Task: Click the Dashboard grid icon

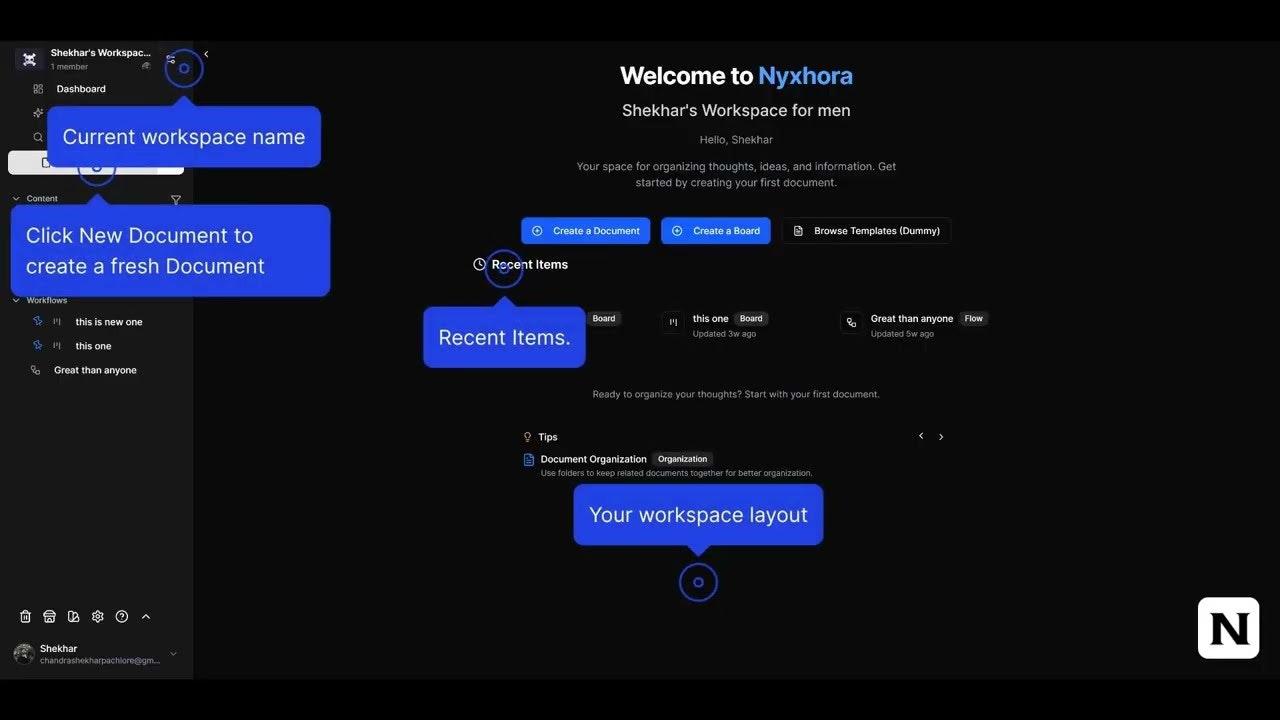Action: [x=38, y=89]
